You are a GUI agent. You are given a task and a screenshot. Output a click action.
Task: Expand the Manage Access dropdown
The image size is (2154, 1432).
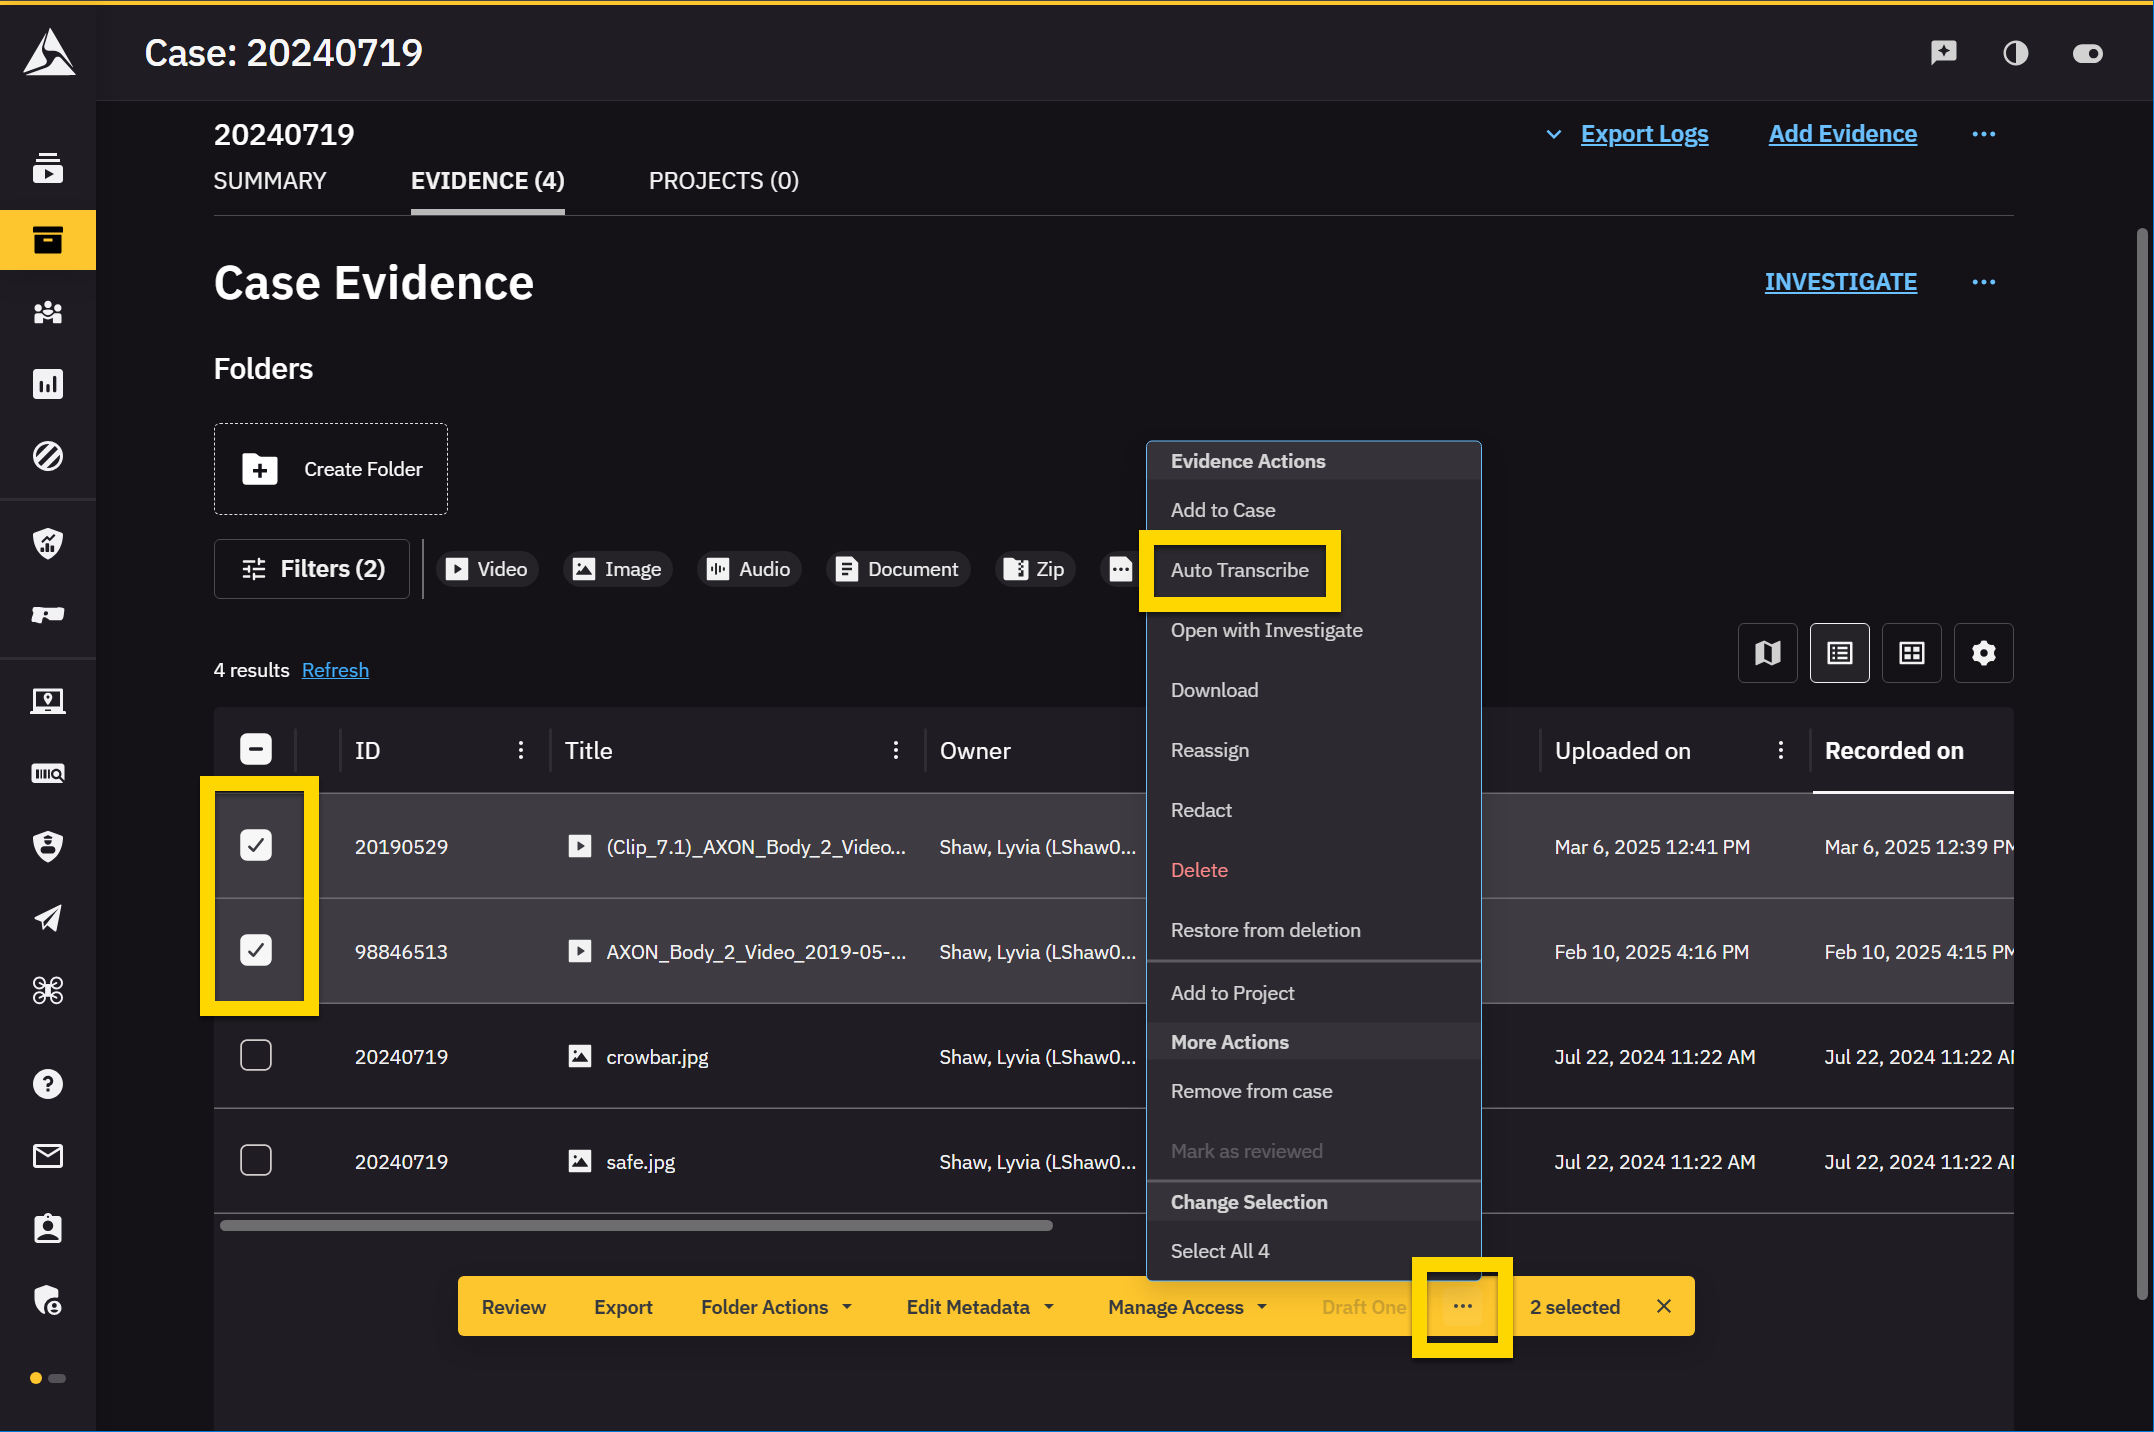(1186, 1307)
